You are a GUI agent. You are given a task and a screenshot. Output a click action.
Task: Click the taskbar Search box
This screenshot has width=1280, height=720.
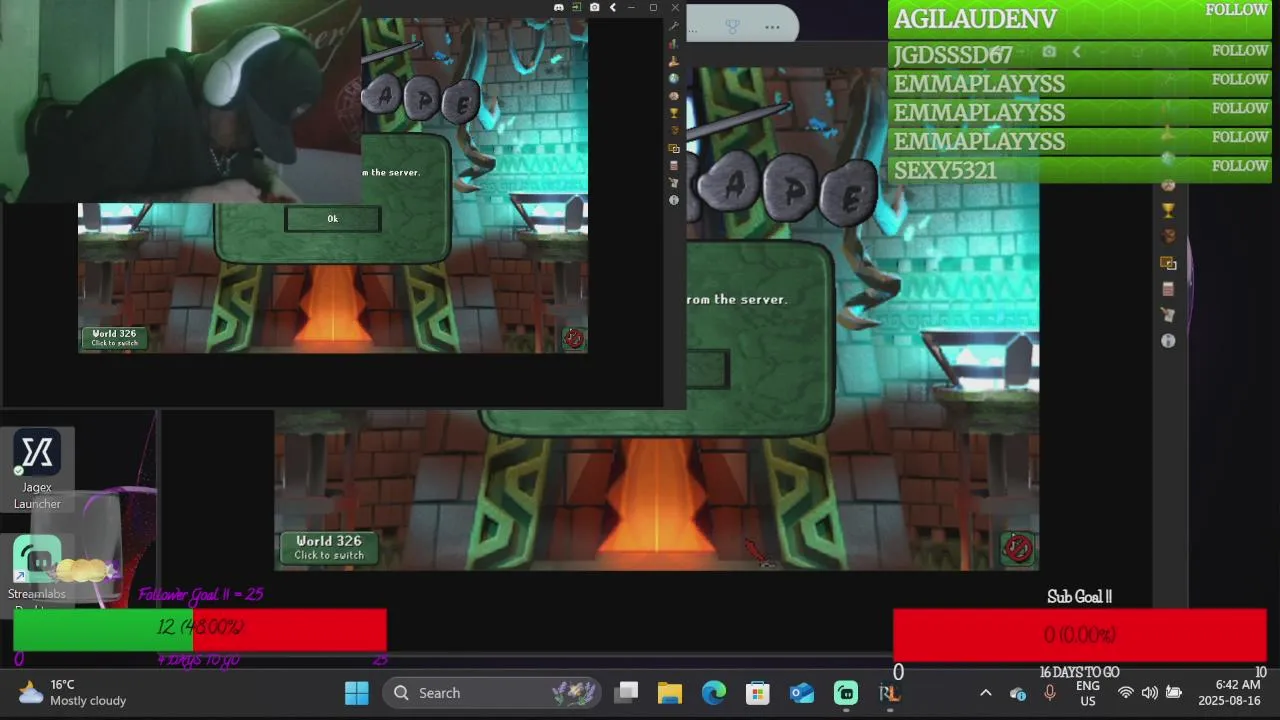point(492,693)
